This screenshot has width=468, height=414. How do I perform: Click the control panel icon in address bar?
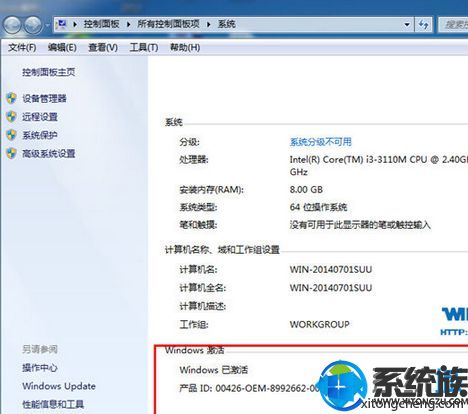(62, 24)
